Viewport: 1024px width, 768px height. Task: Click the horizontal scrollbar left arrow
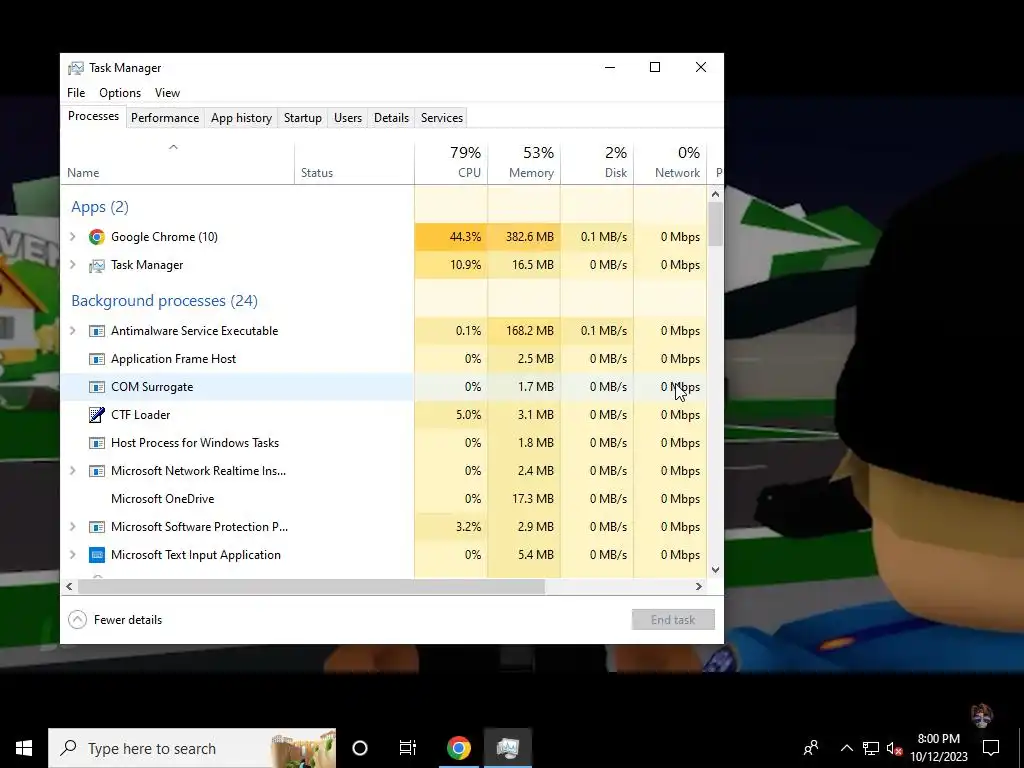[x=69, y=586]
